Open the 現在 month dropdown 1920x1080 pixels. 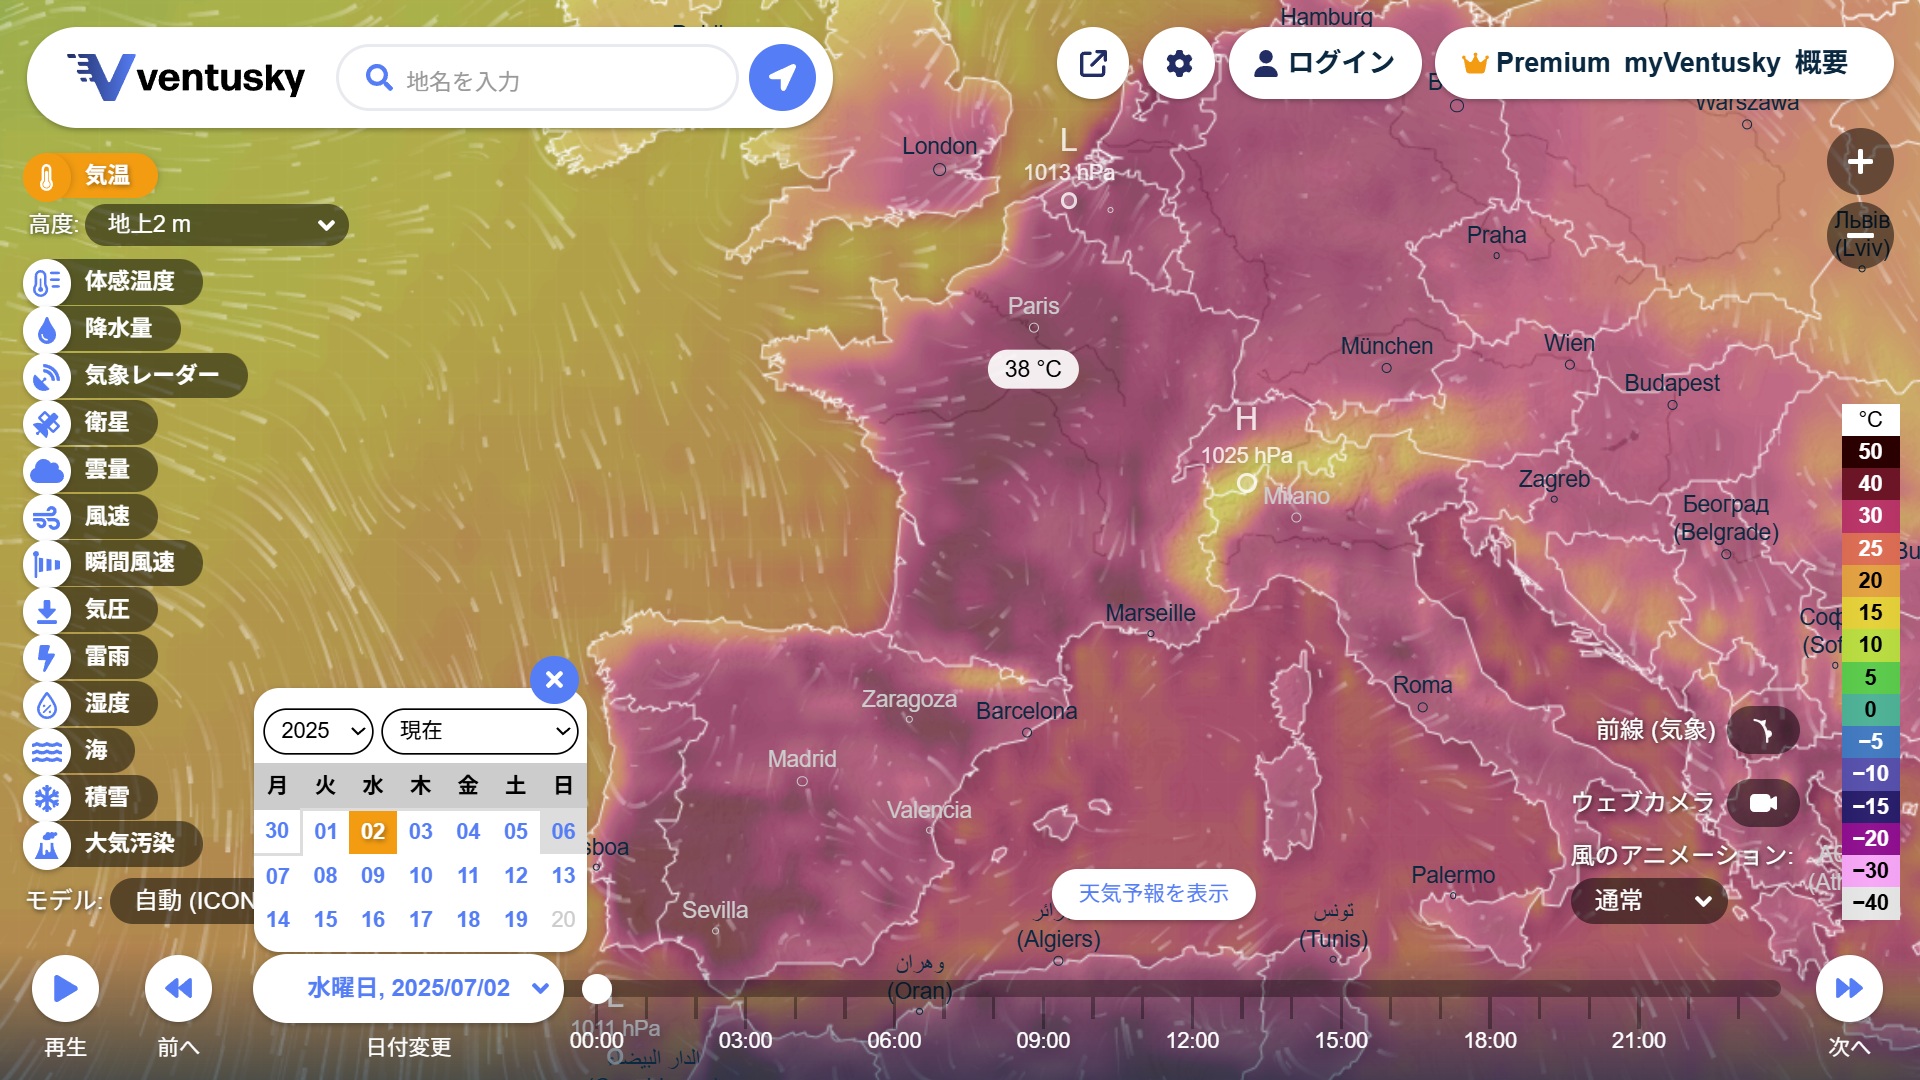point(480,731)
